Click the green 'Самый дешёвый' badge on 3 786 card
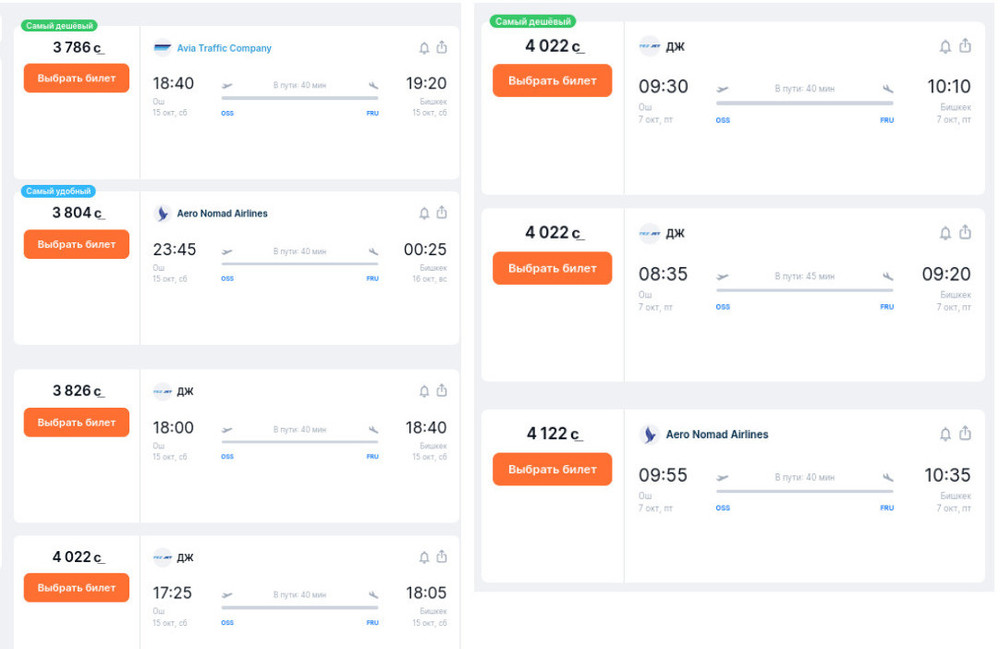 click(59, 26)
